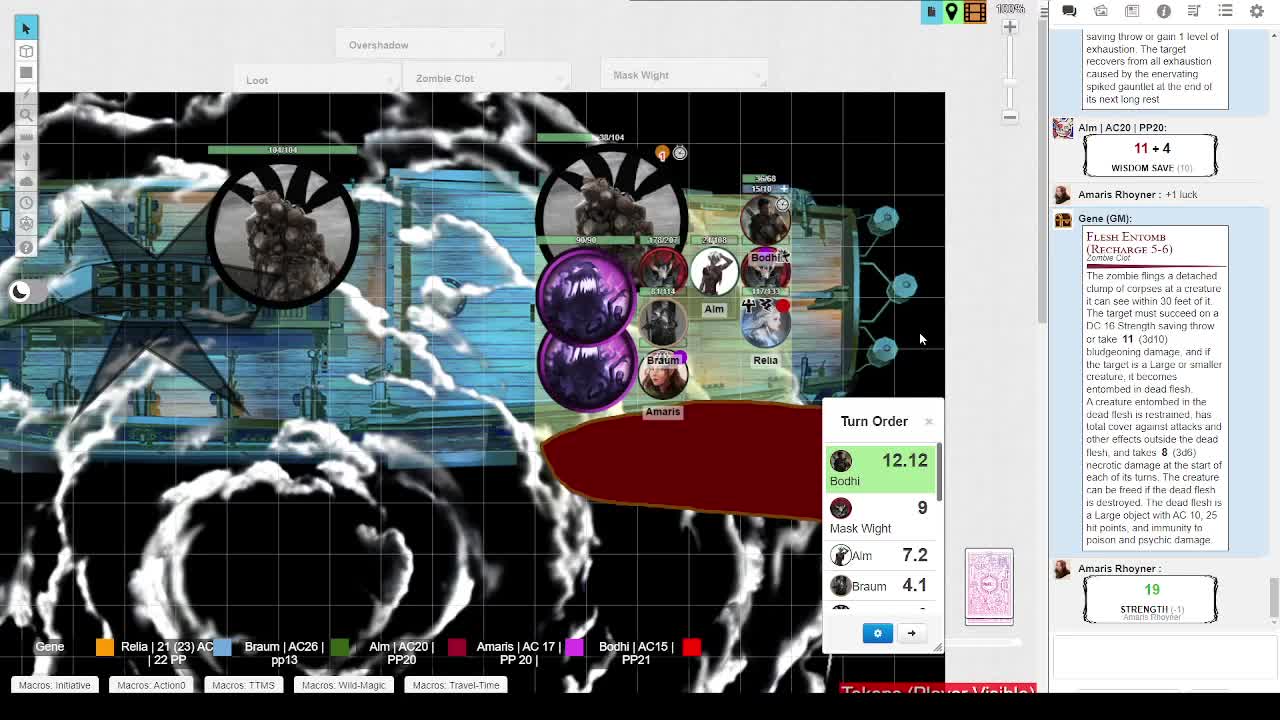Close the Turn Order window
This screenshot has height=720, width=1280.
tap(928, 422)
